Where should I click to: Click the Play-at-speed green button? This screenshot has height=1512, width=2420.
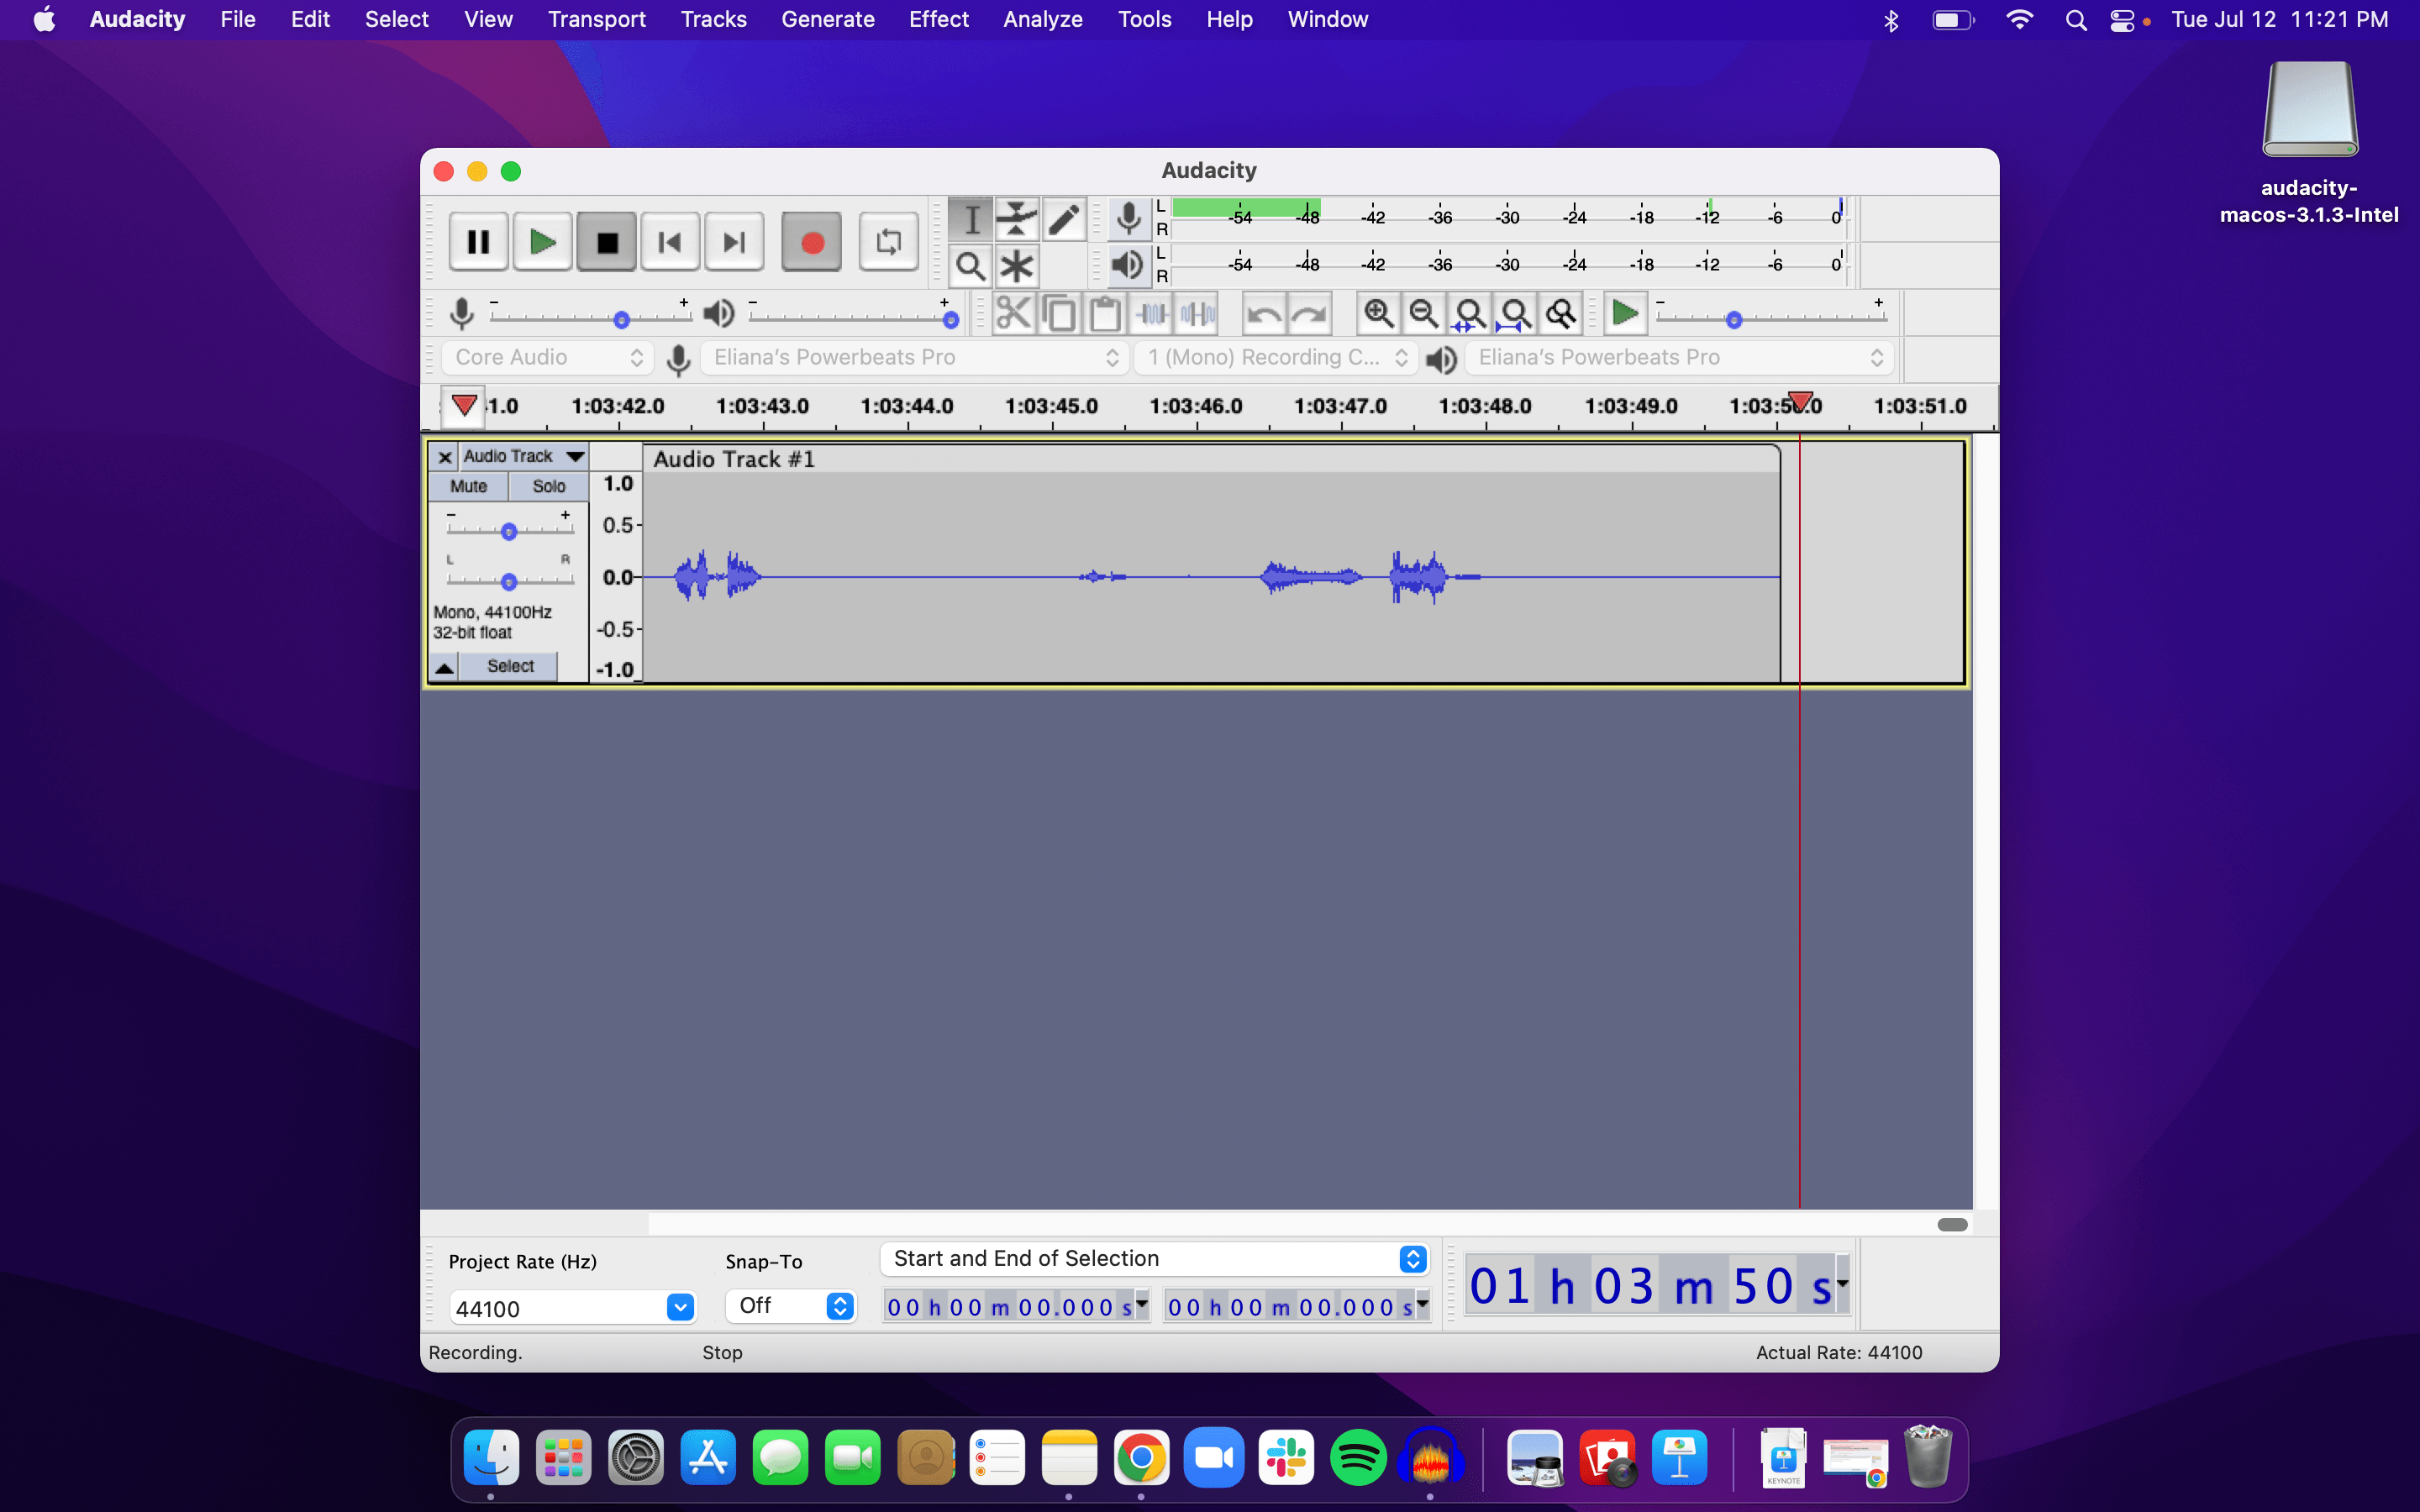coord(1625,314)
